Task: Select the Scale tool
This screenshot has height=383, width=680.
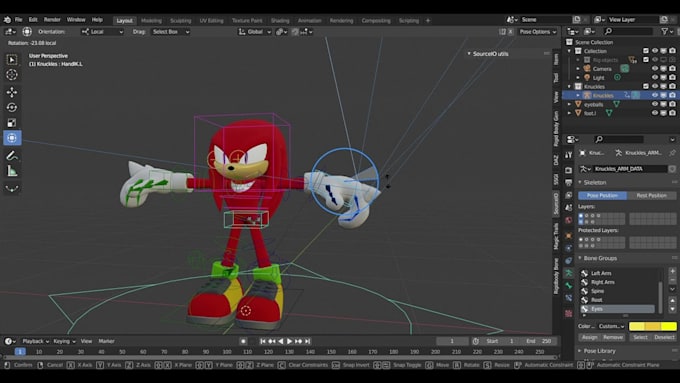Action: point(12,123)
